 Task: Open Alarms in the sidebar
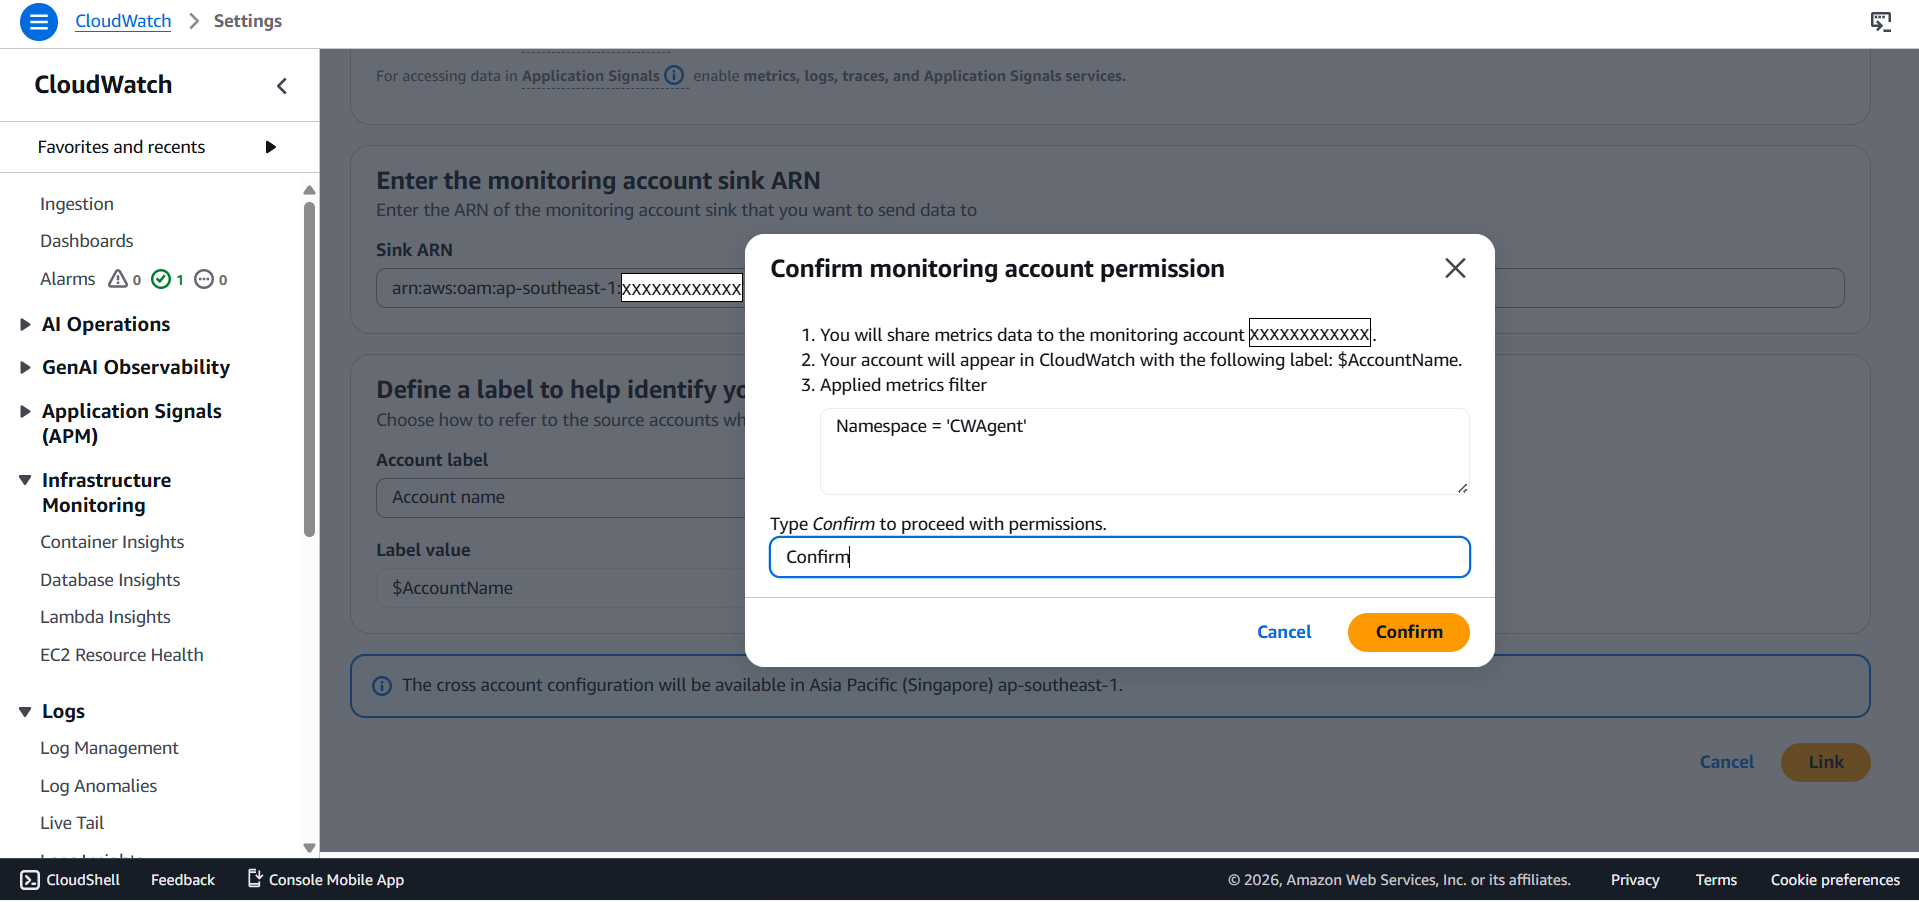(x=67, y=279)
